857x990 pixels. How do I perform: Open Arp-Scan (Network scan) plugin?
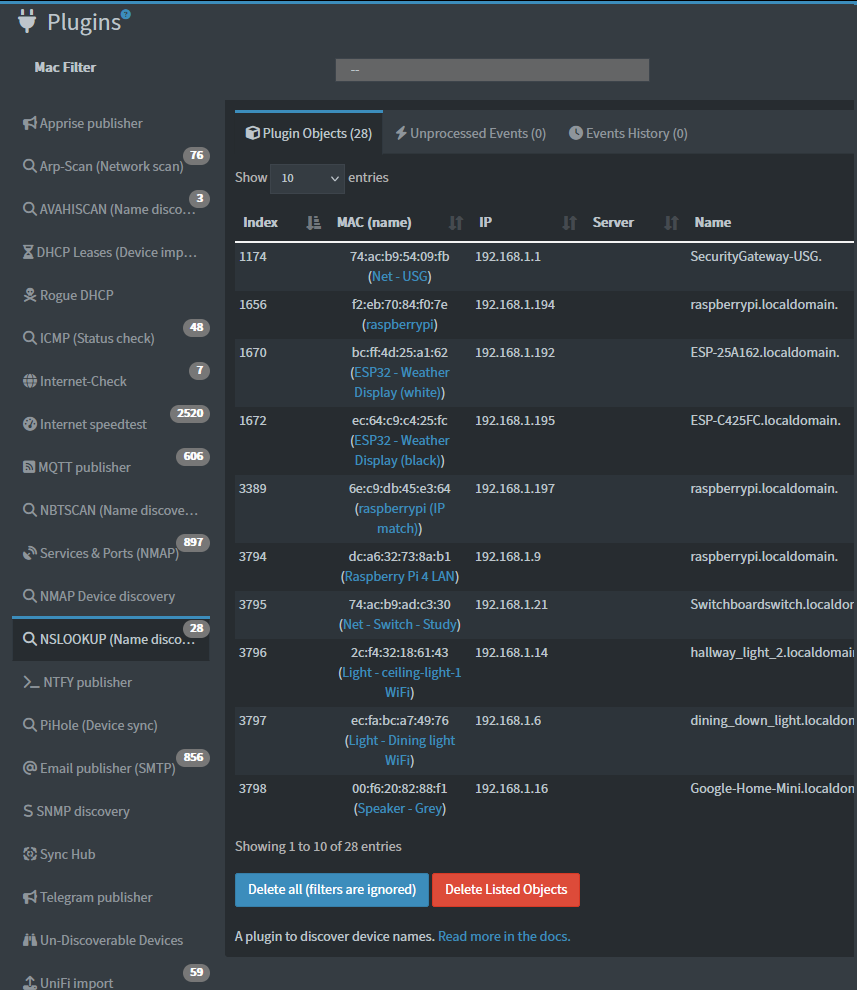(x=111, y=166)
